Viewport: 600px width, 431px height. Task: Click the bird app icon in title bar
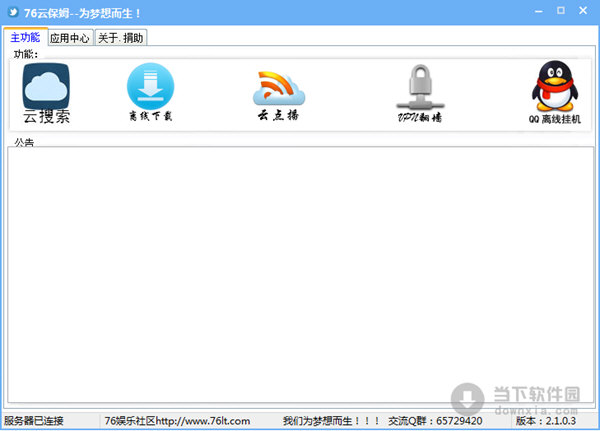coord(13,12)
